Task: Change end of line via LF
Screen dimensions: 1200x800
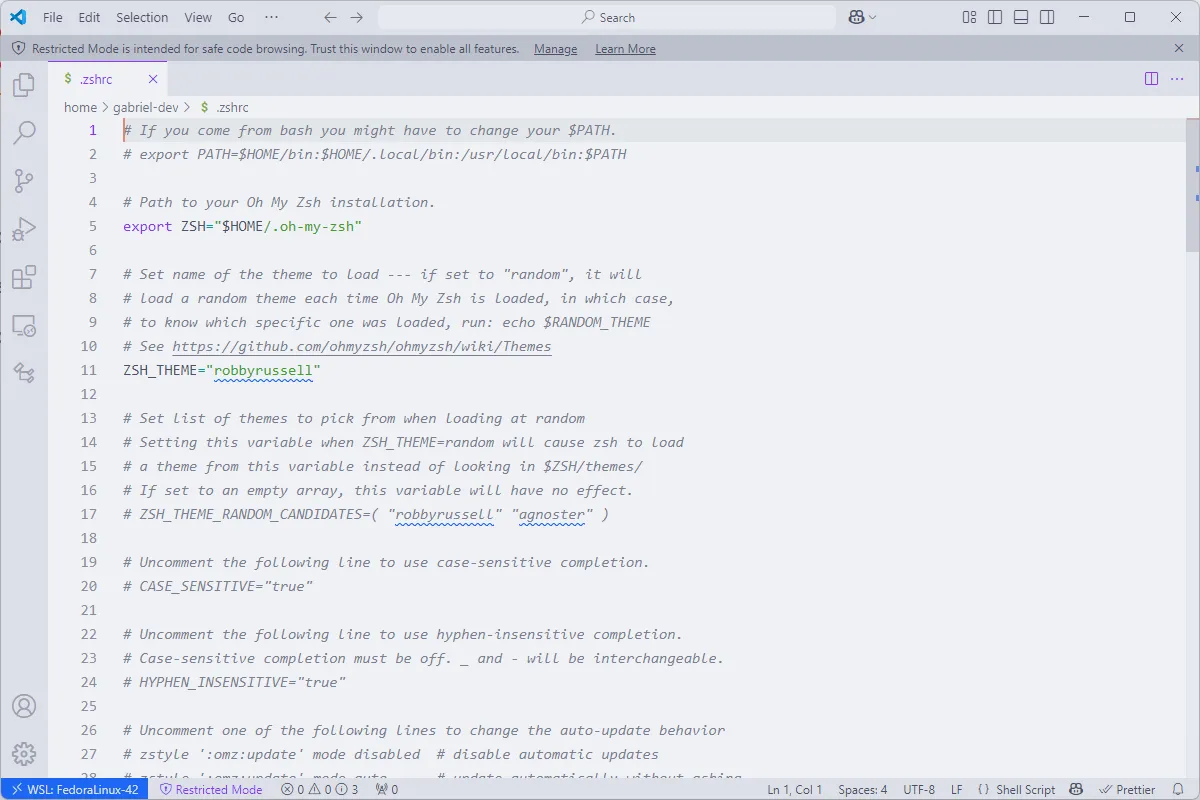Action: 957,789
